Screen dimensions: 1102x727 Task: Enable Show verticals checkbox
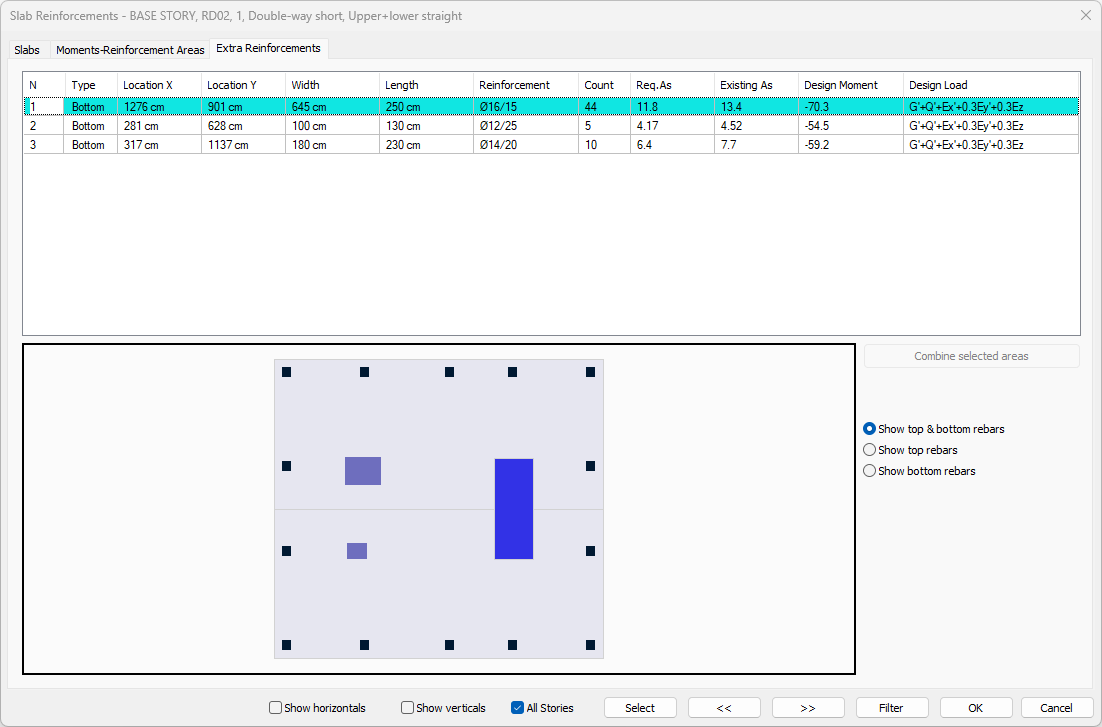click(x=443, y=708)
